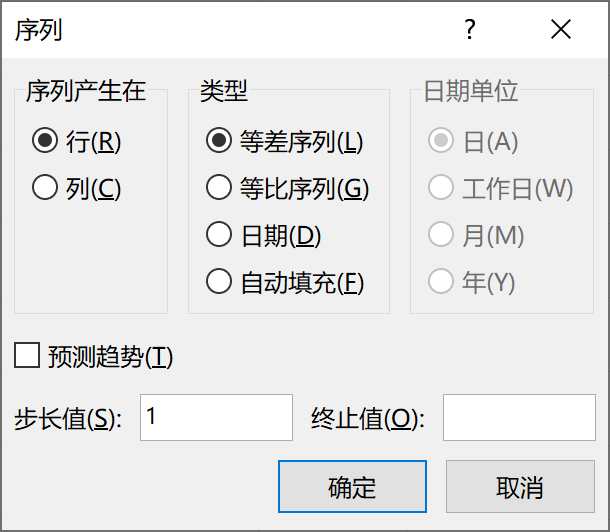Click the 取消 cancel button
610x532 pixels.
pos(519,487)
